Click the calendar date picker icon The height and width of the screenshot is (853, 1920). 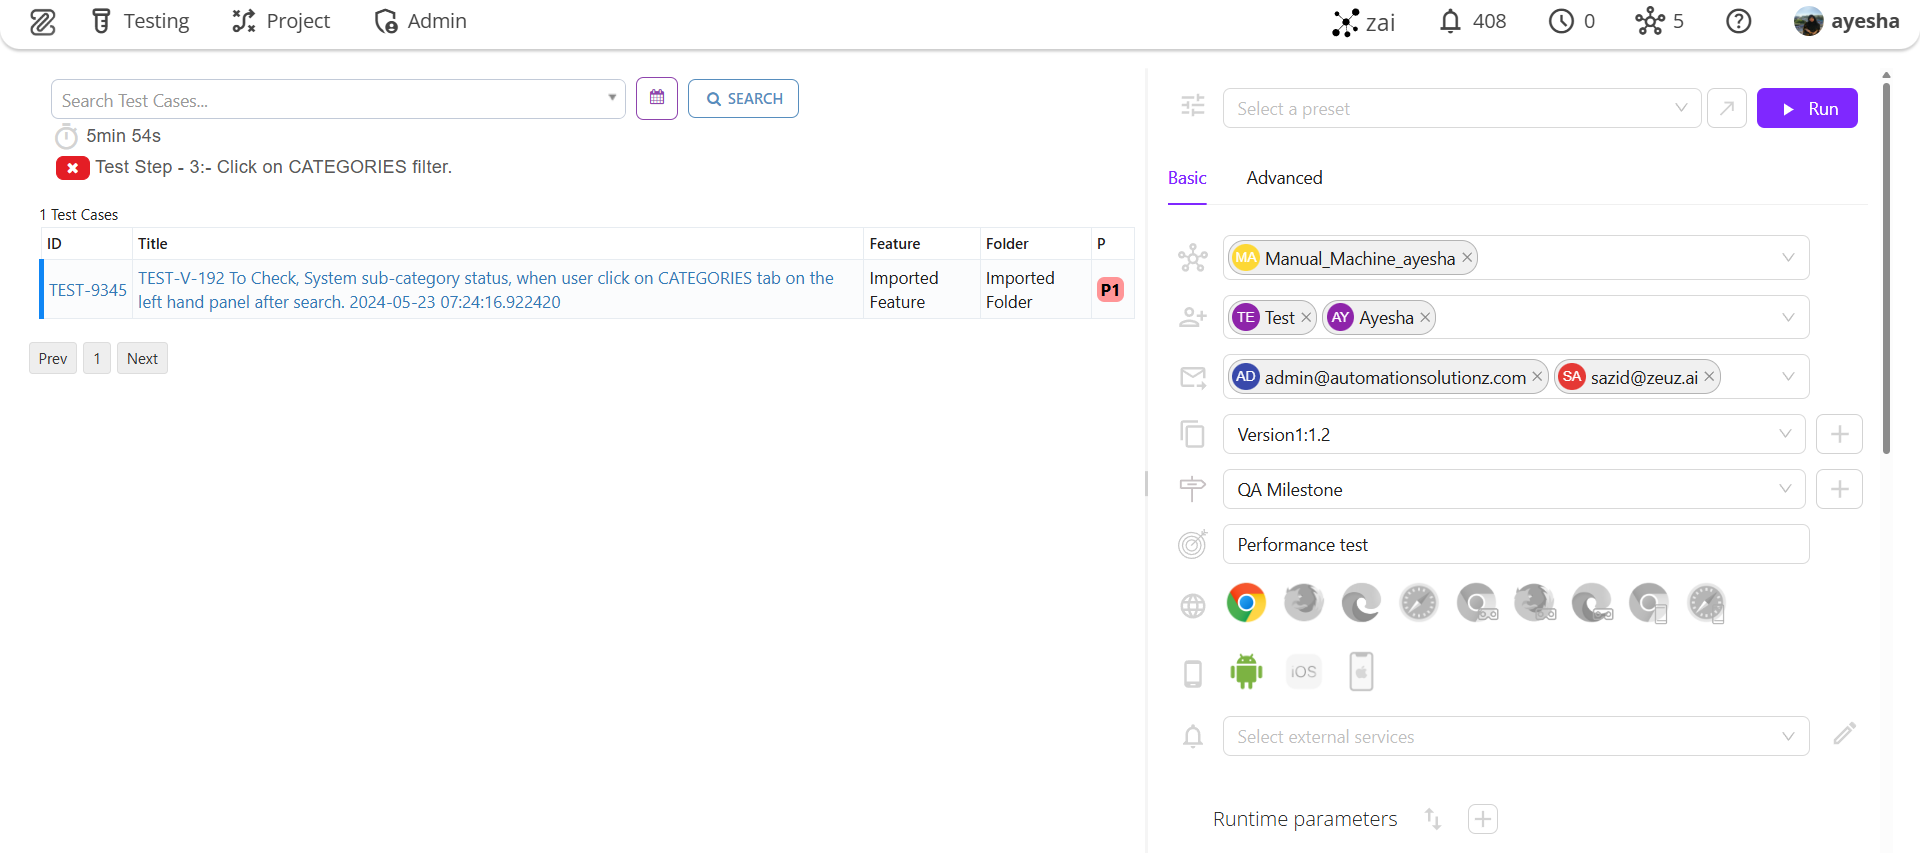[x=657, y=99]
